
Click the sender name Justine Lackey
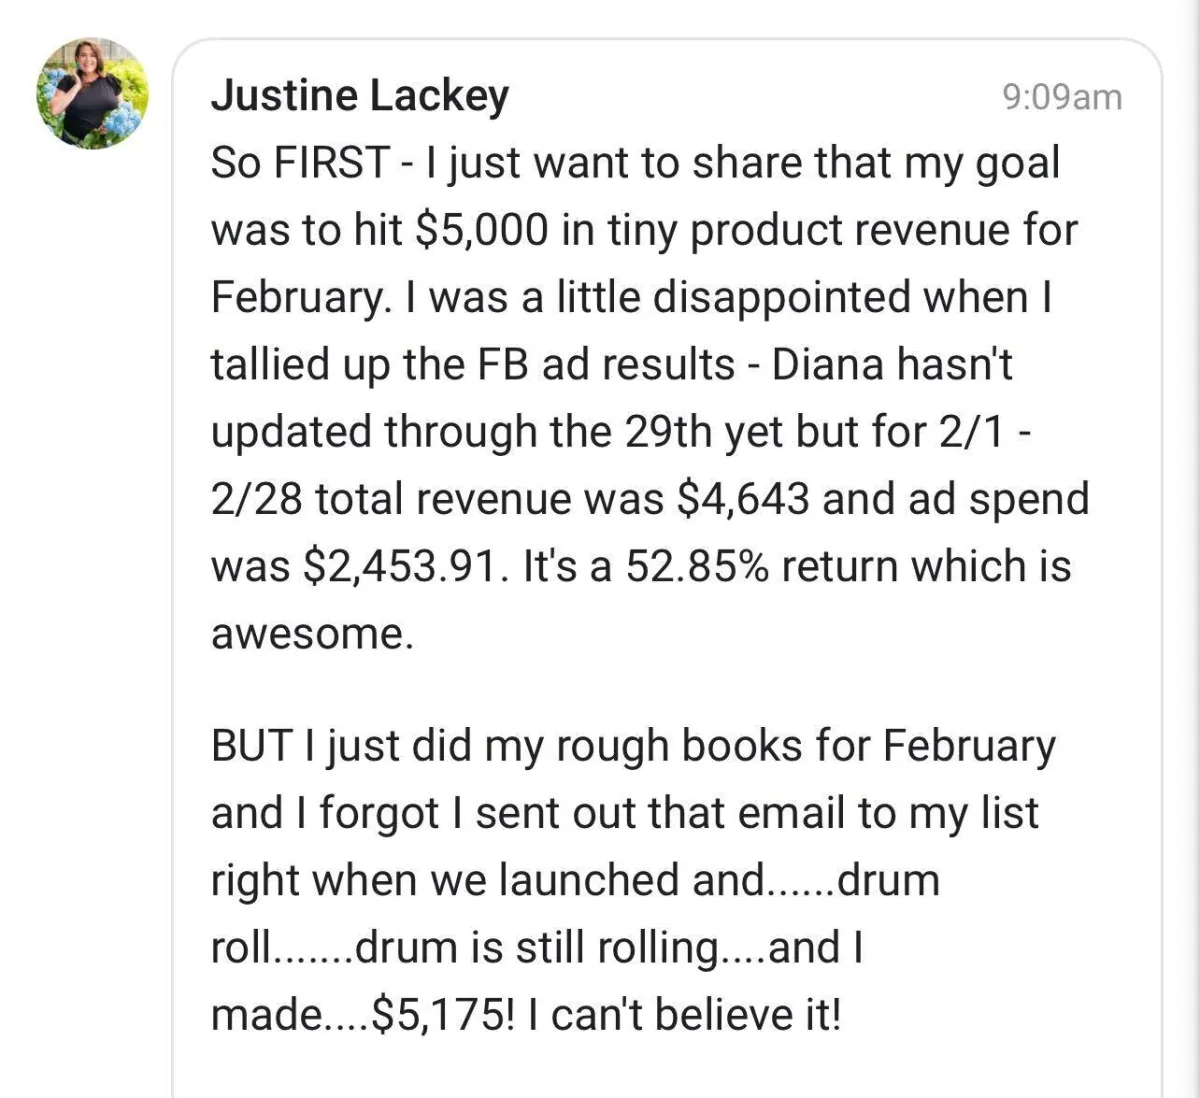tap(359, 96)
